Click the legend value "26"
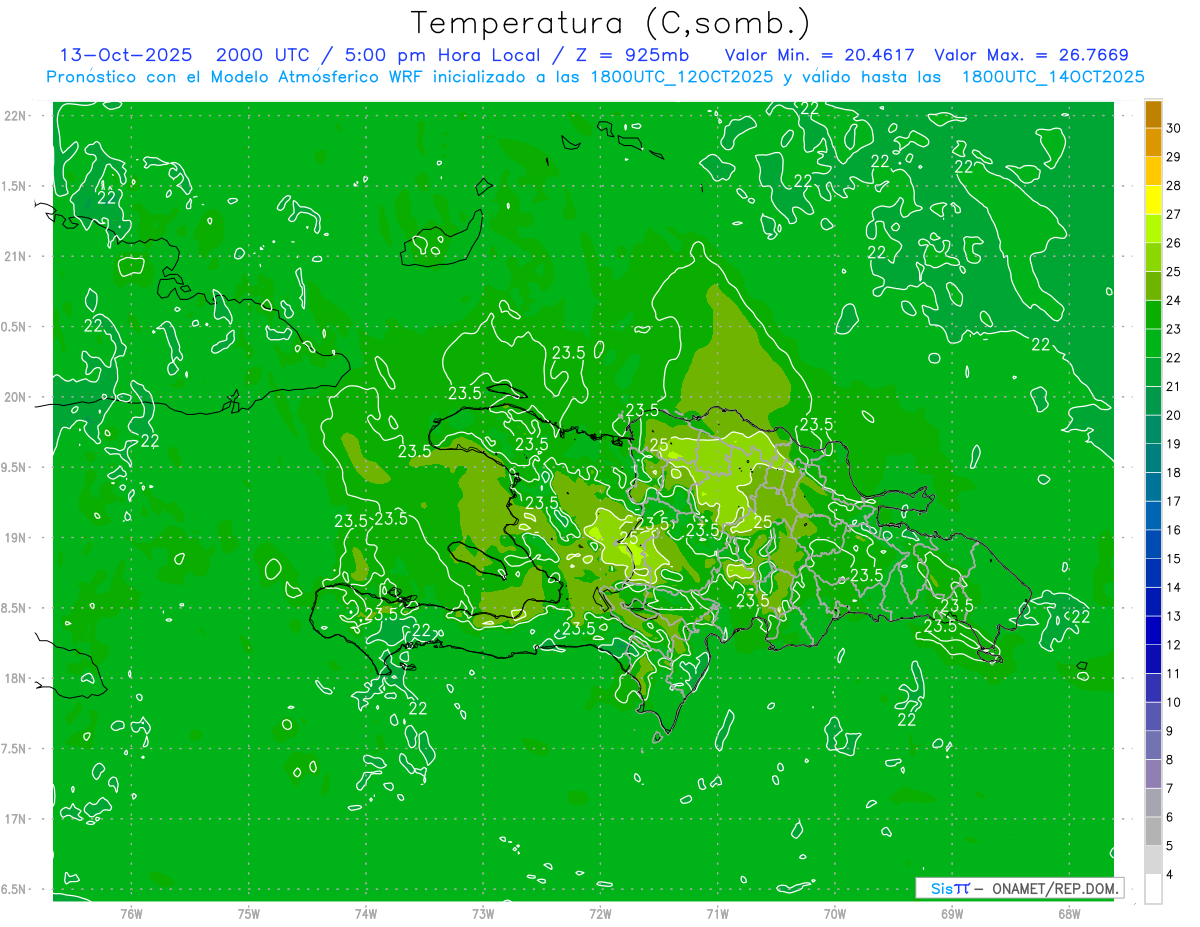Viewport: 1200px width, 927px height. click(x=1173, y=243)
